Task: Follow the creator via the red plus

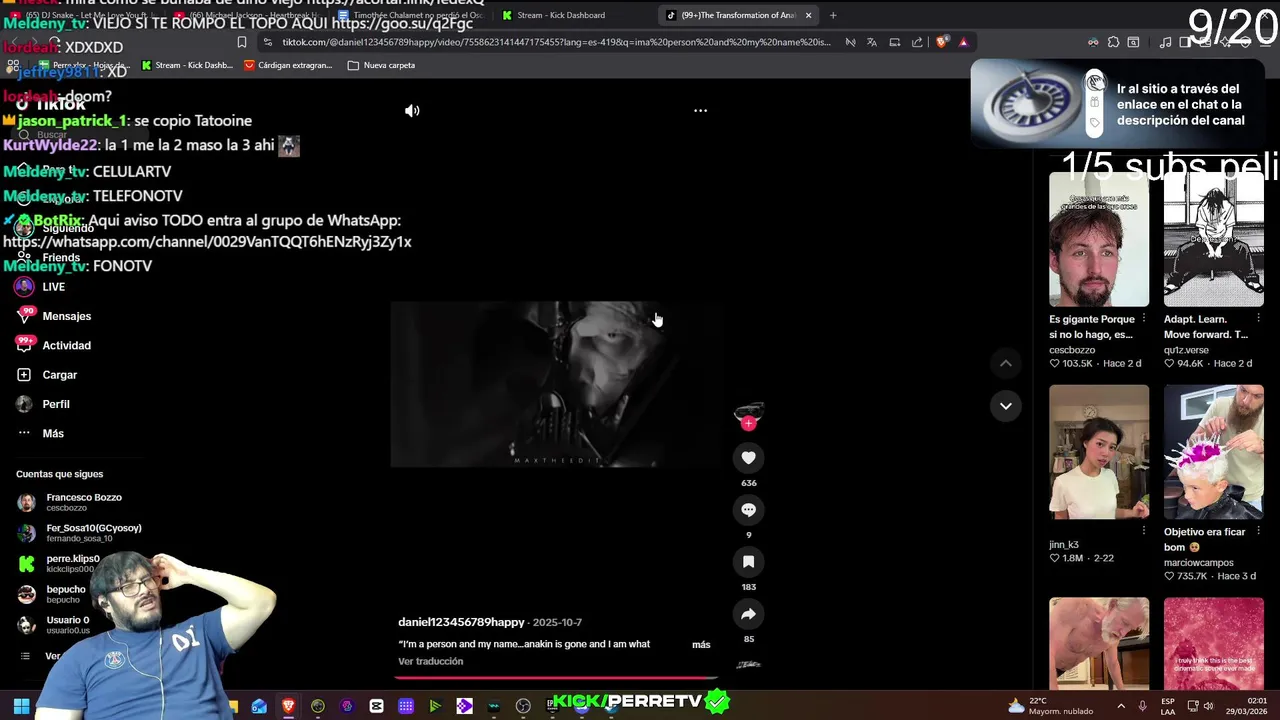Action: point(748,423)
